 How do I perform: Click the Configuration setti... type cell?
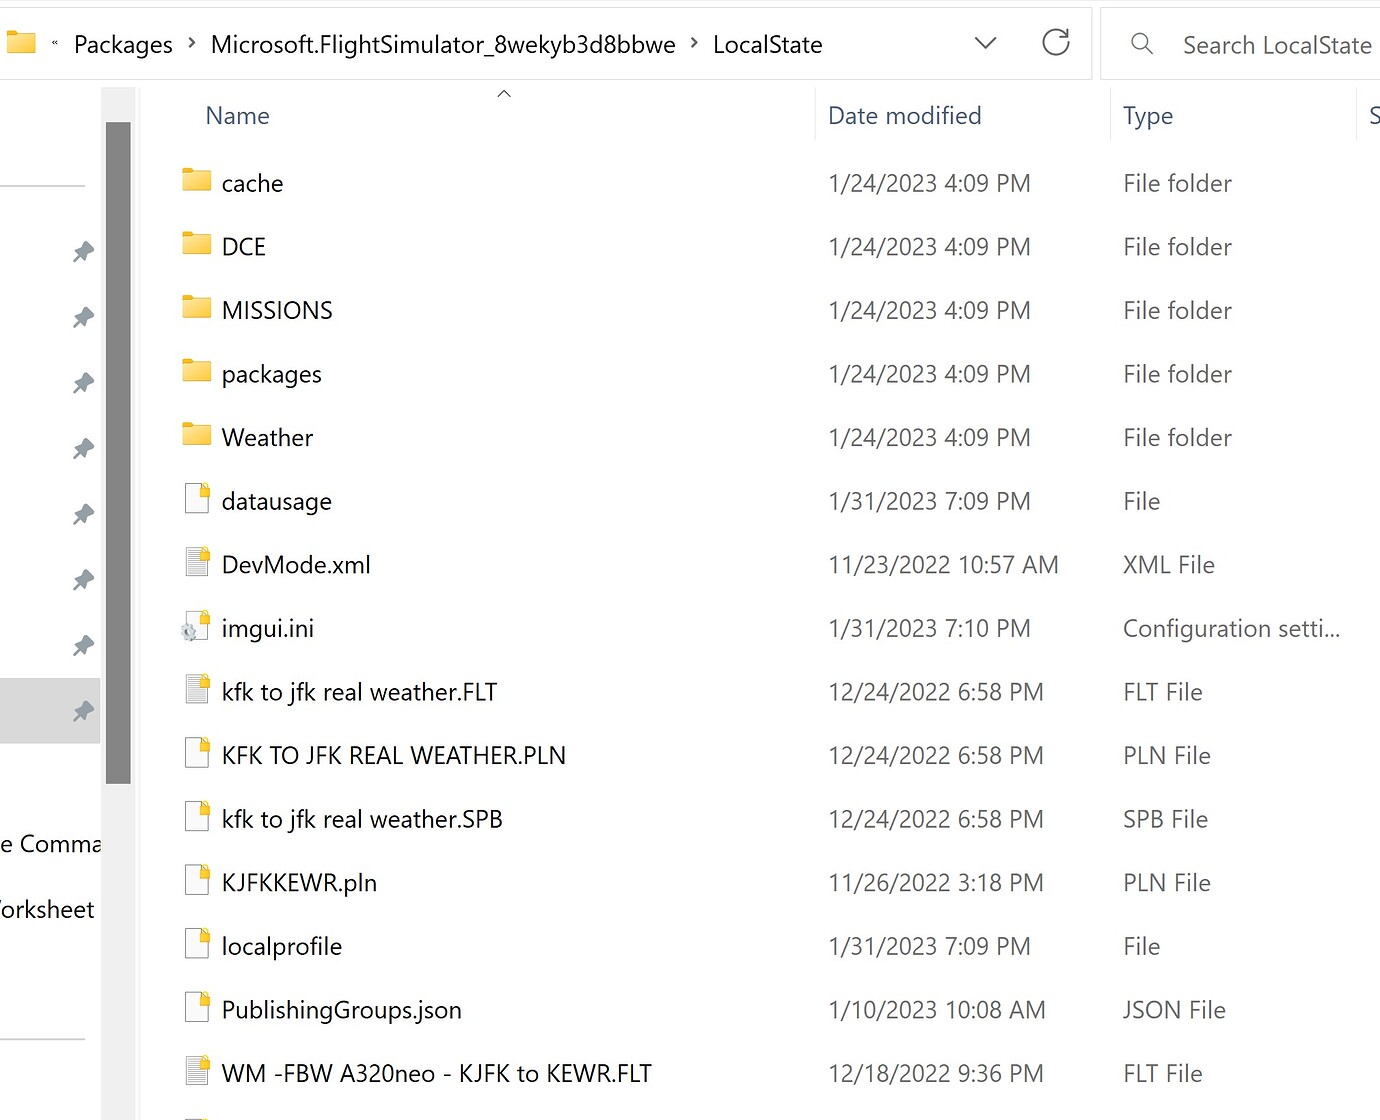(1231, 629)
